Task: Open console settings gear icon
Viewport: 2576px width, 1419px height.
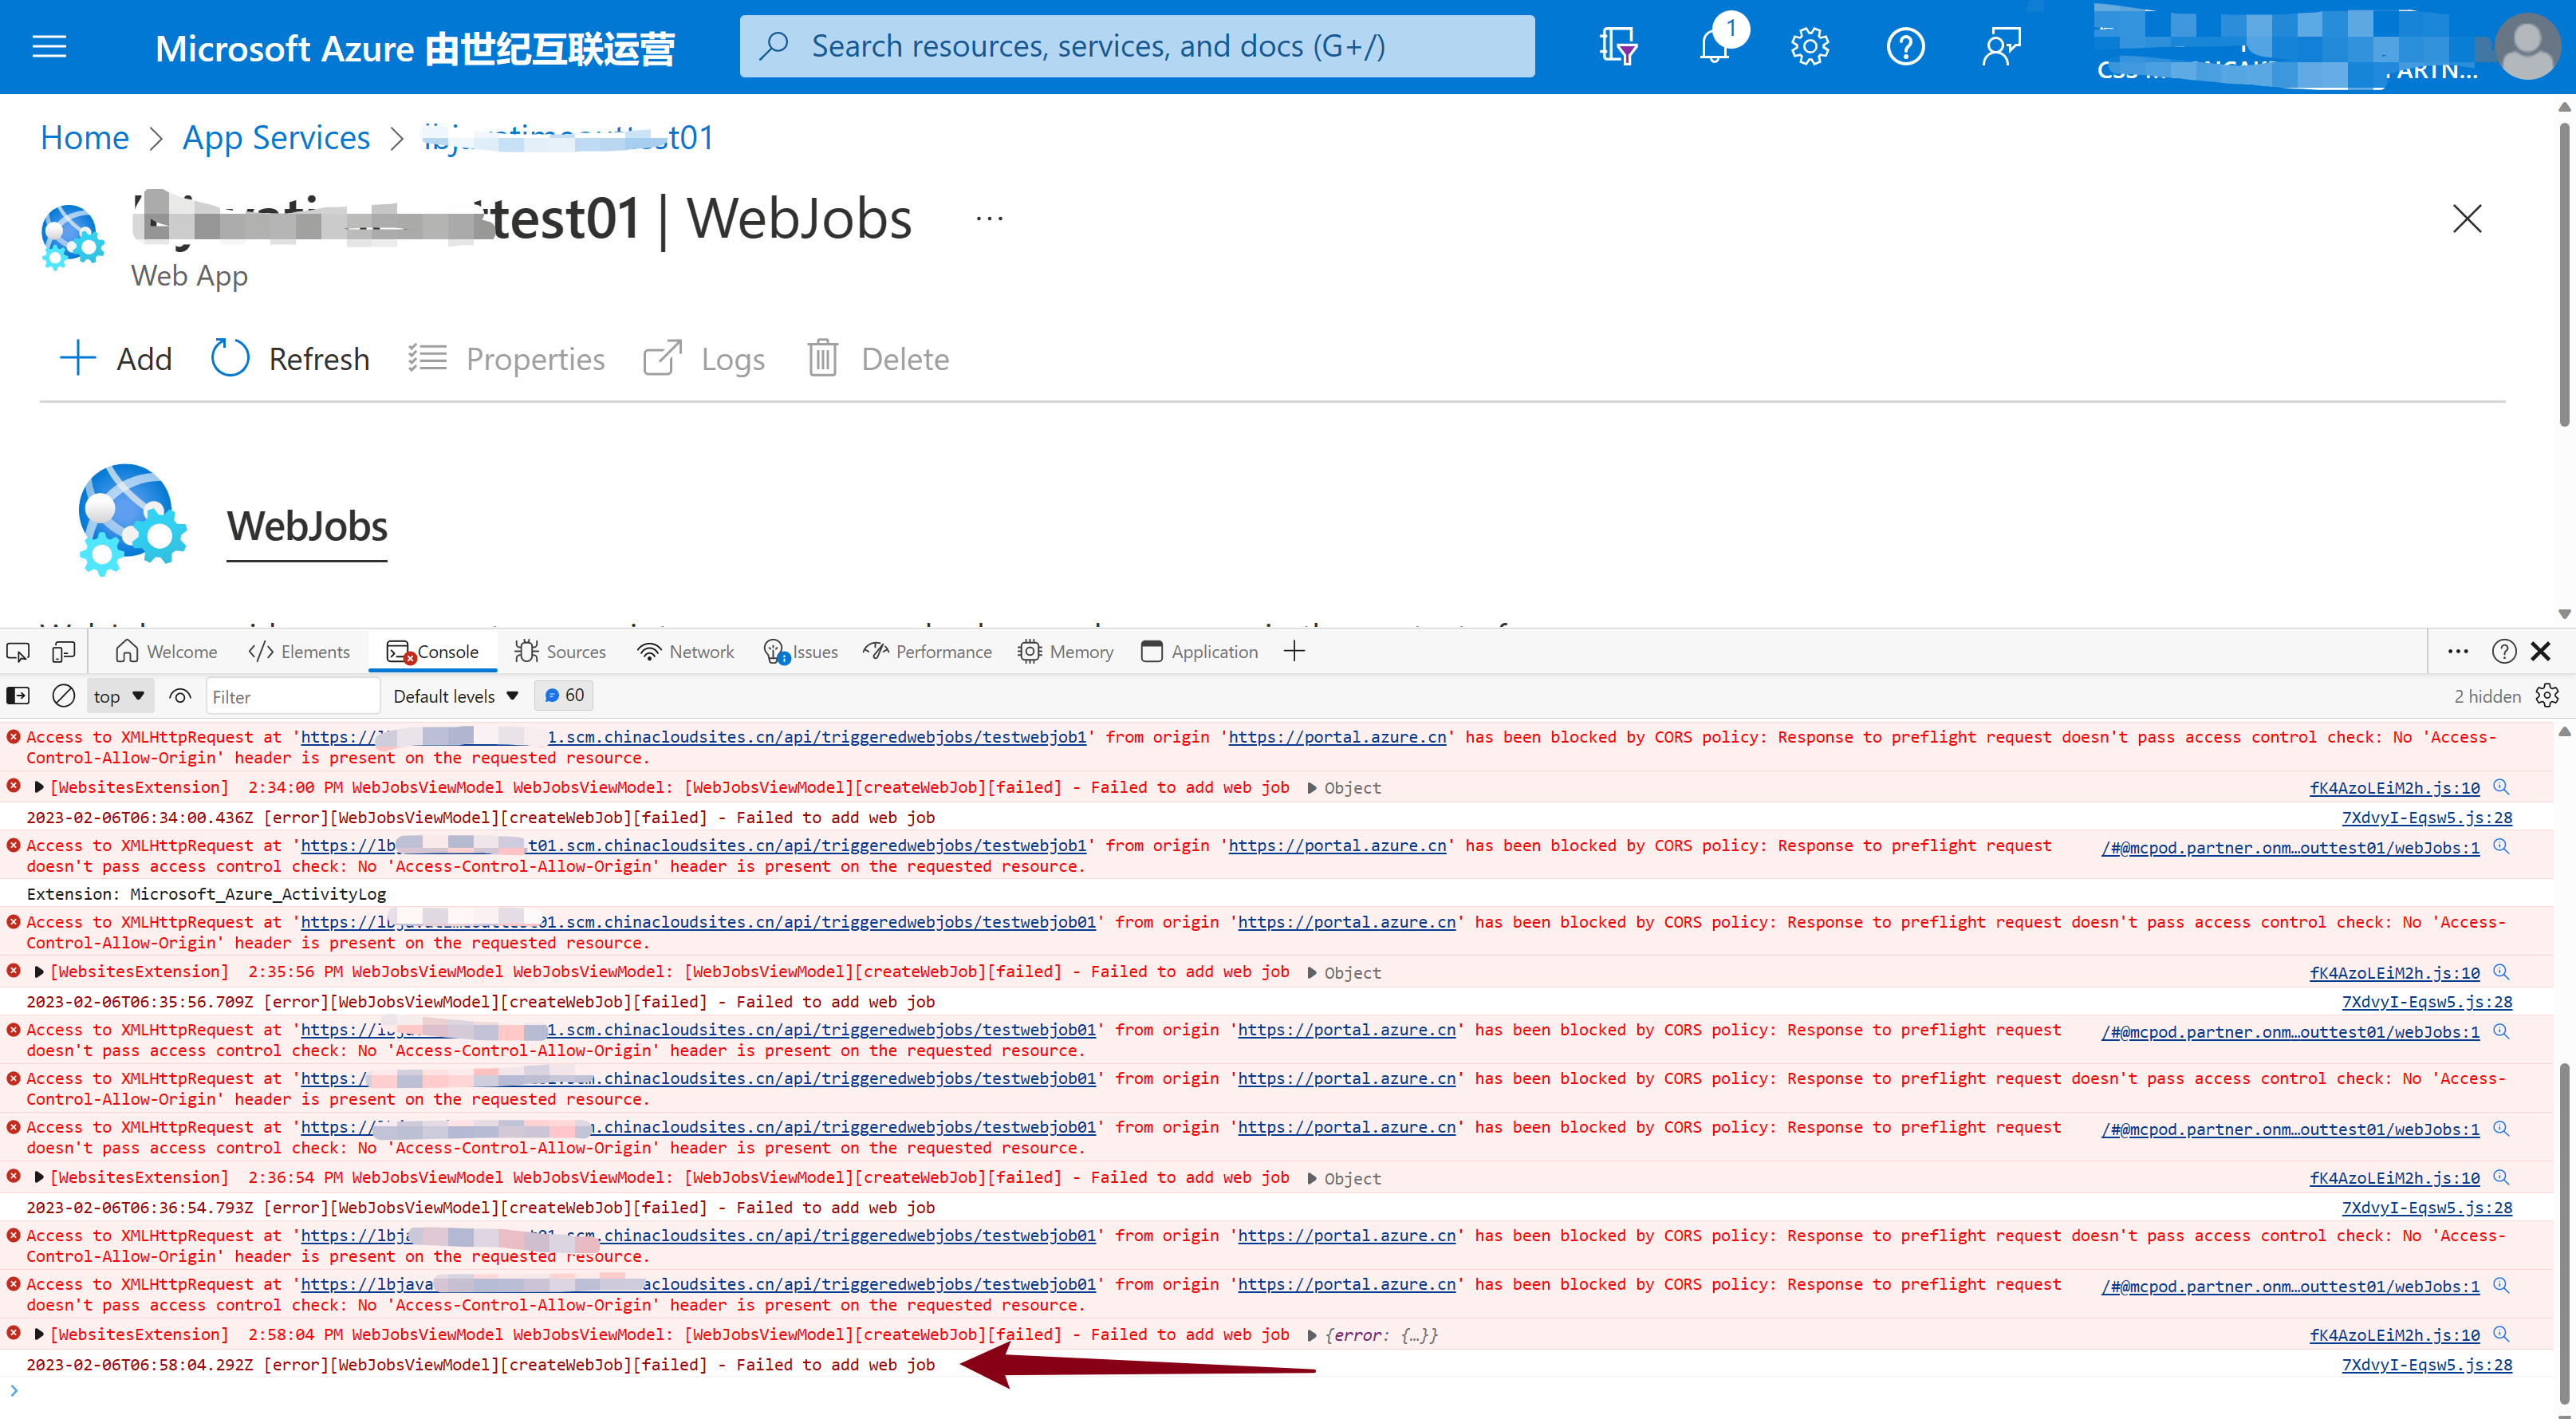Action: point(2547,696)
